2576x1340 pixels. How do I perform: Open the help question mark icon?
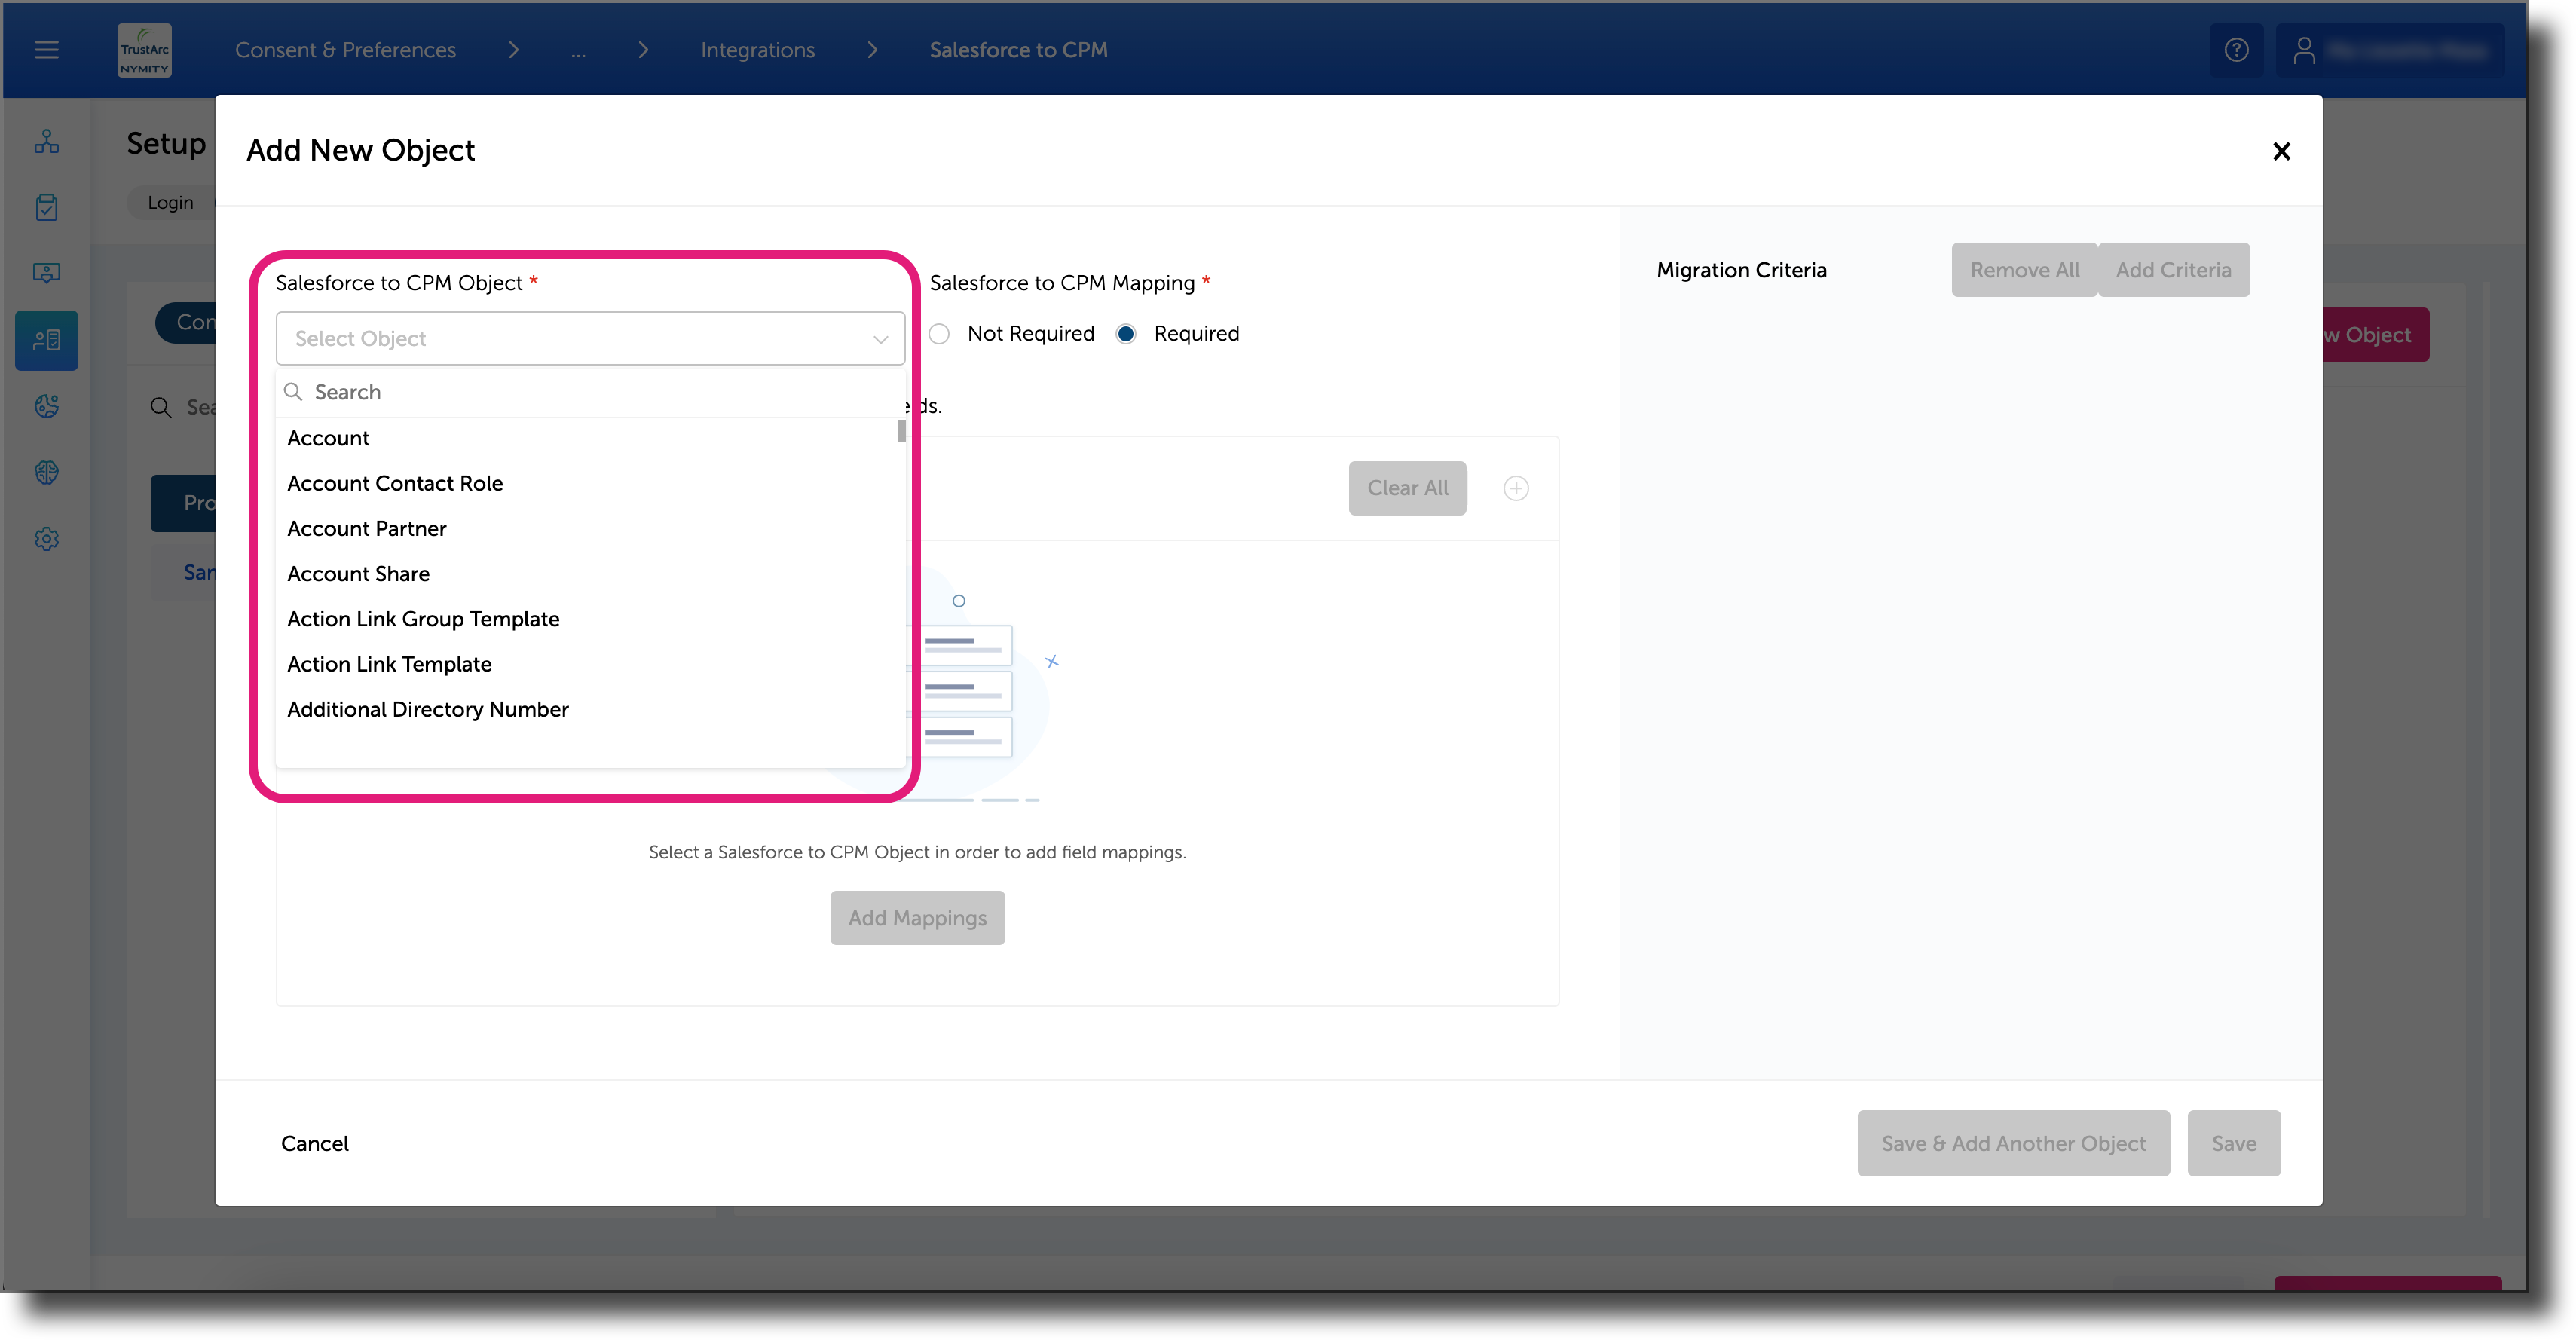click(2236, 50)
